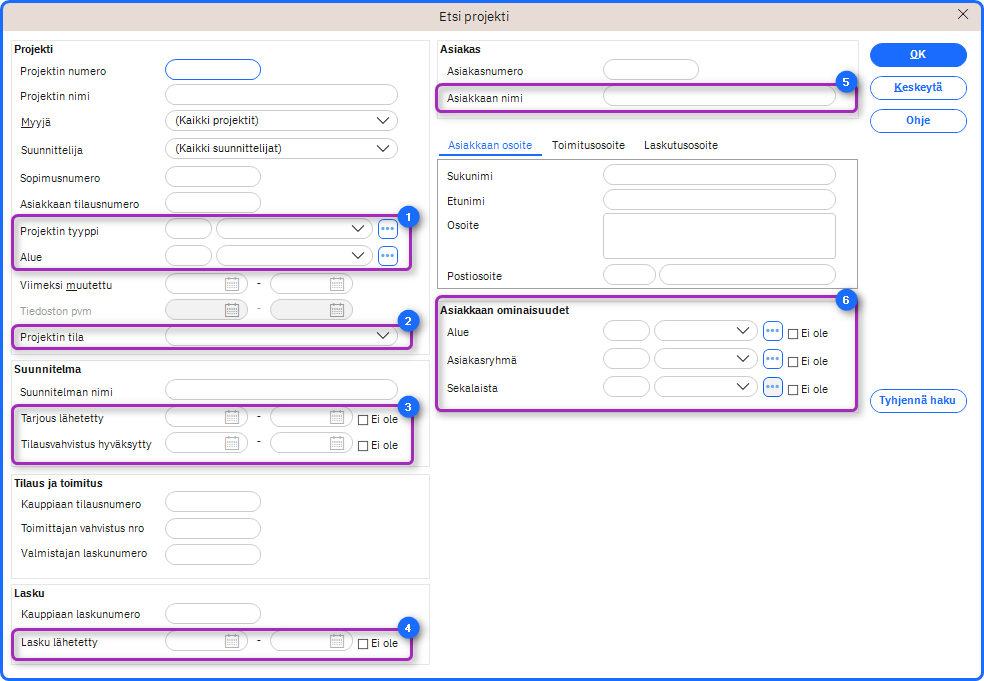Click the browse button for Sekalaista
Viewport: 984px width, 681px height.
773,387
